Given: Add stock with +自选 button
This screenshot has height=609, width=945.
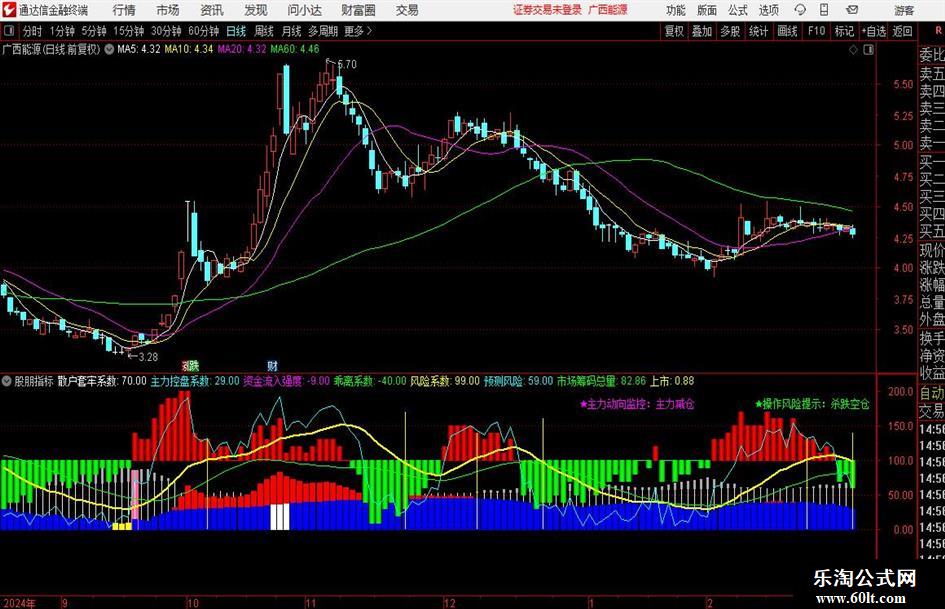Looking at the screenshot, I should pyautogui.click(x=874, y=31).
